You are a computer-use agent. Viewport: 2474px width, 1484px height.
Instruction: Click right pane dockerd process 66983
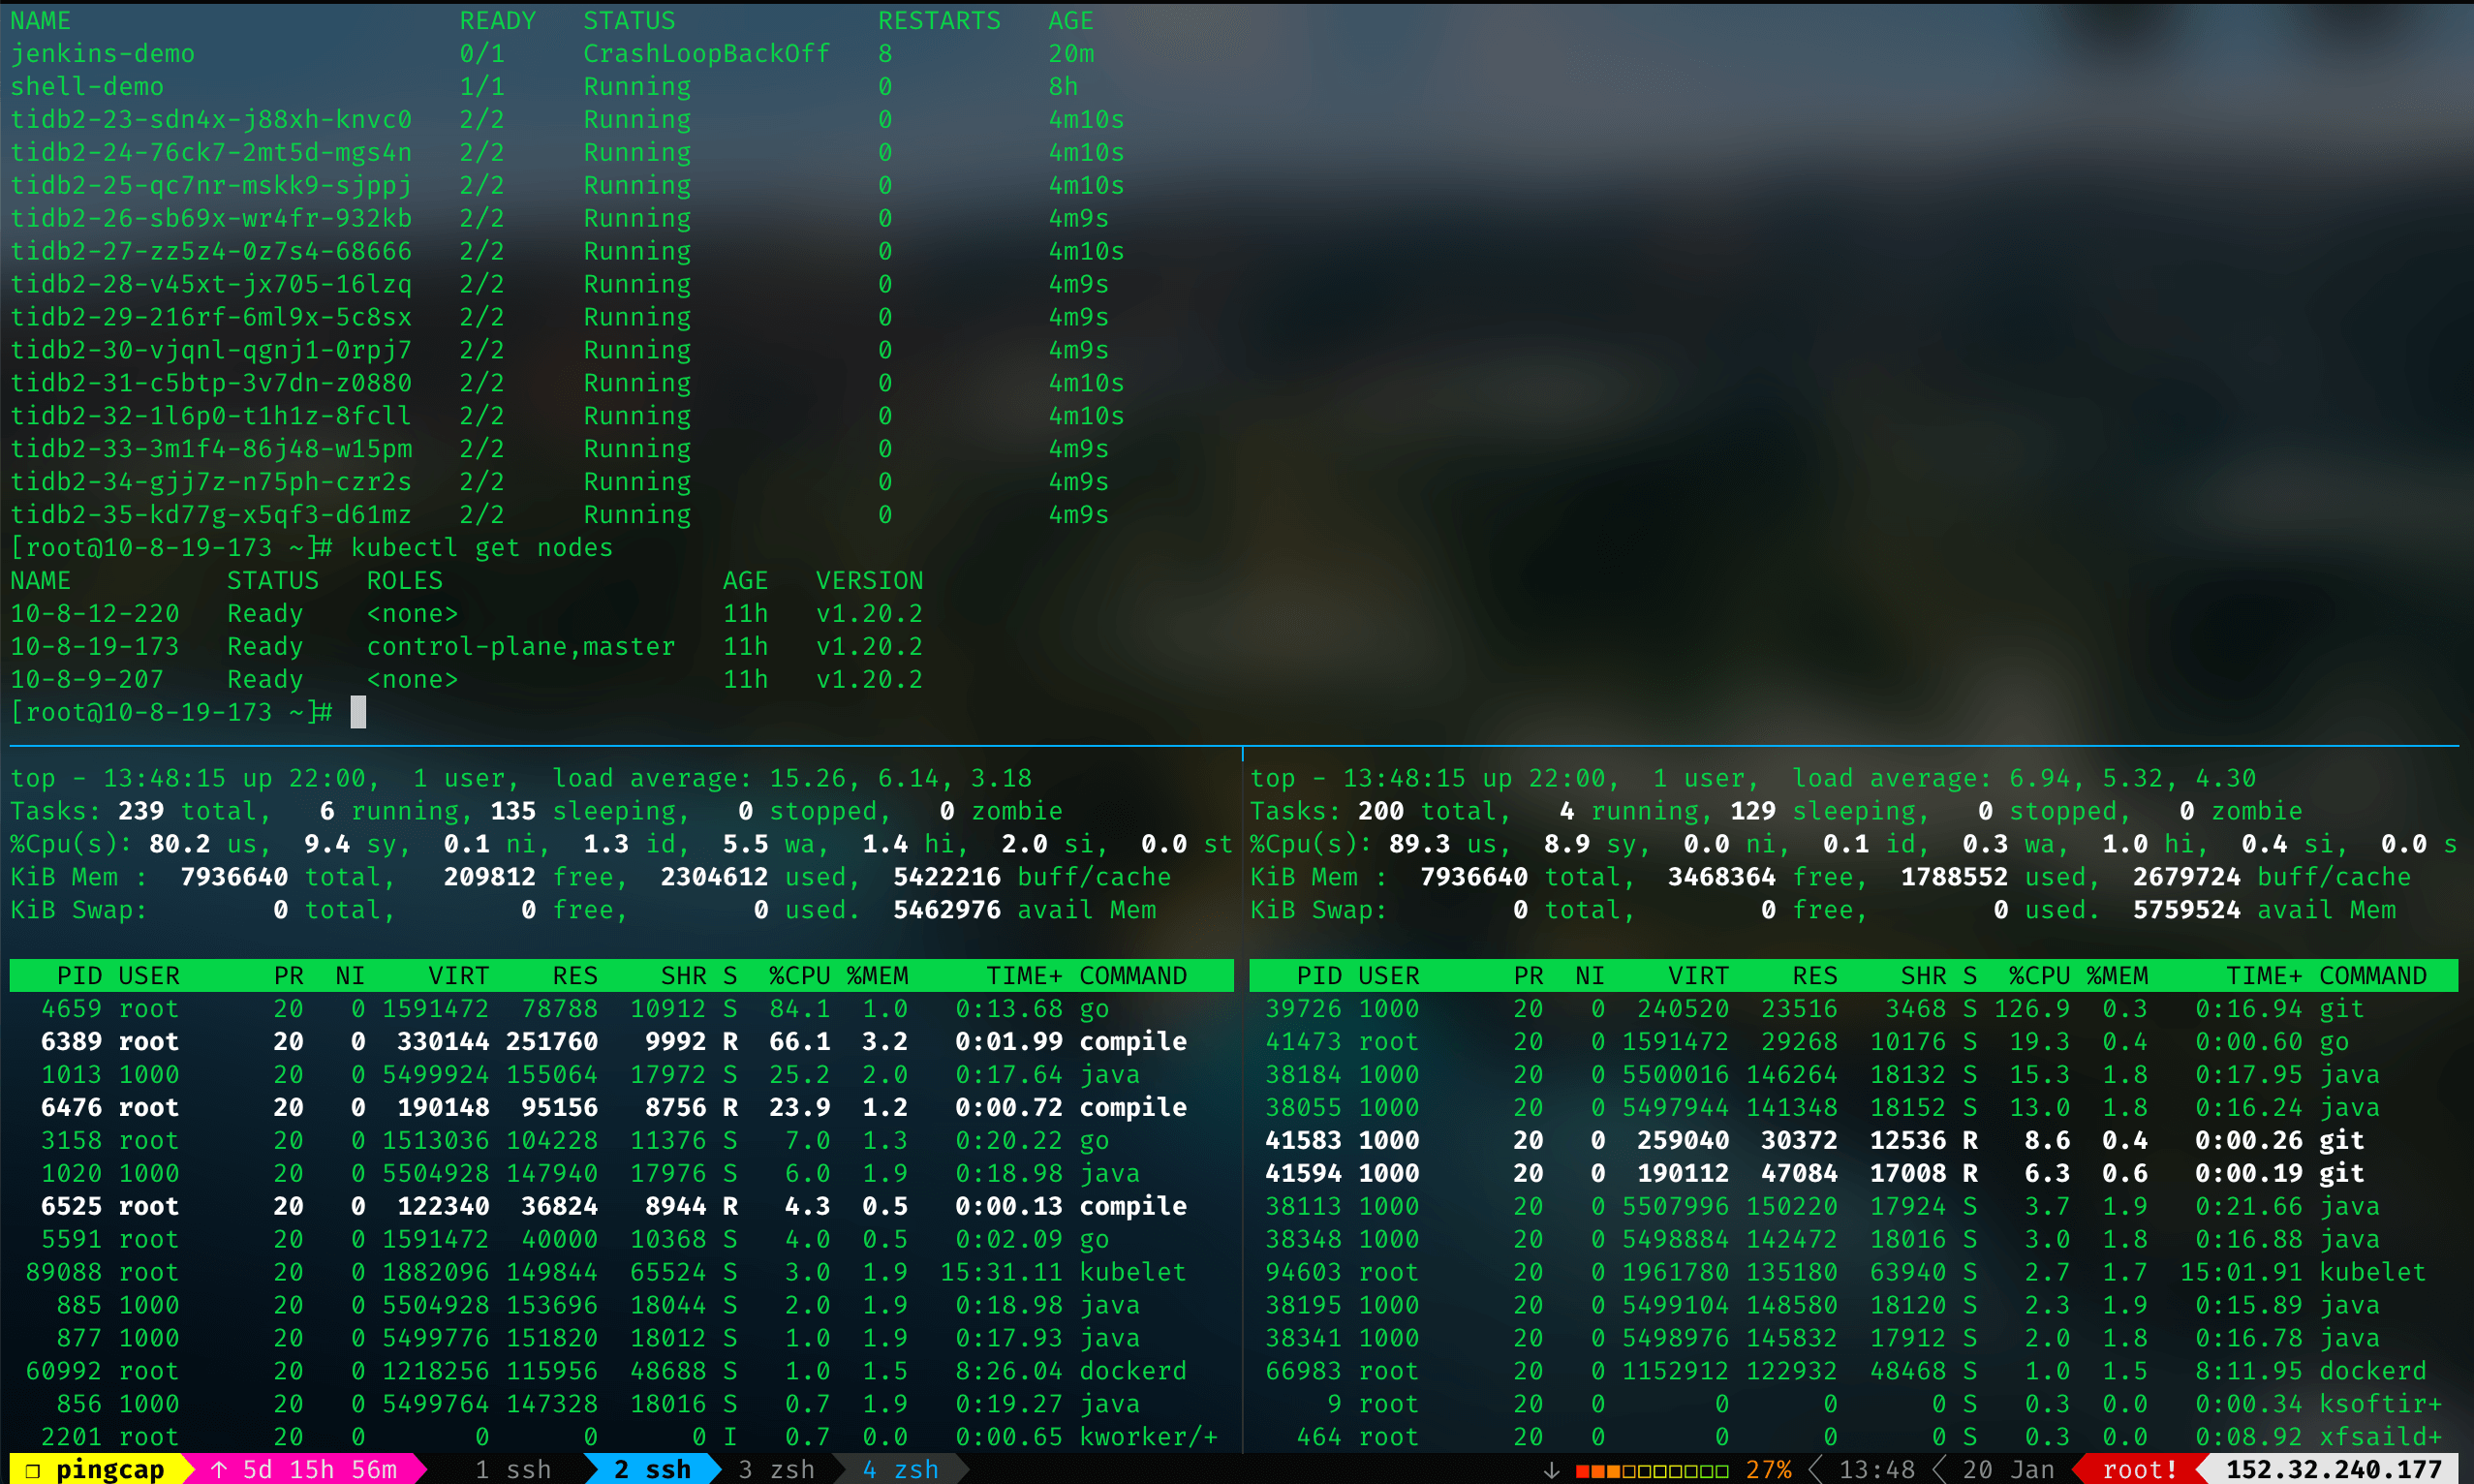pos(1853,1370)
